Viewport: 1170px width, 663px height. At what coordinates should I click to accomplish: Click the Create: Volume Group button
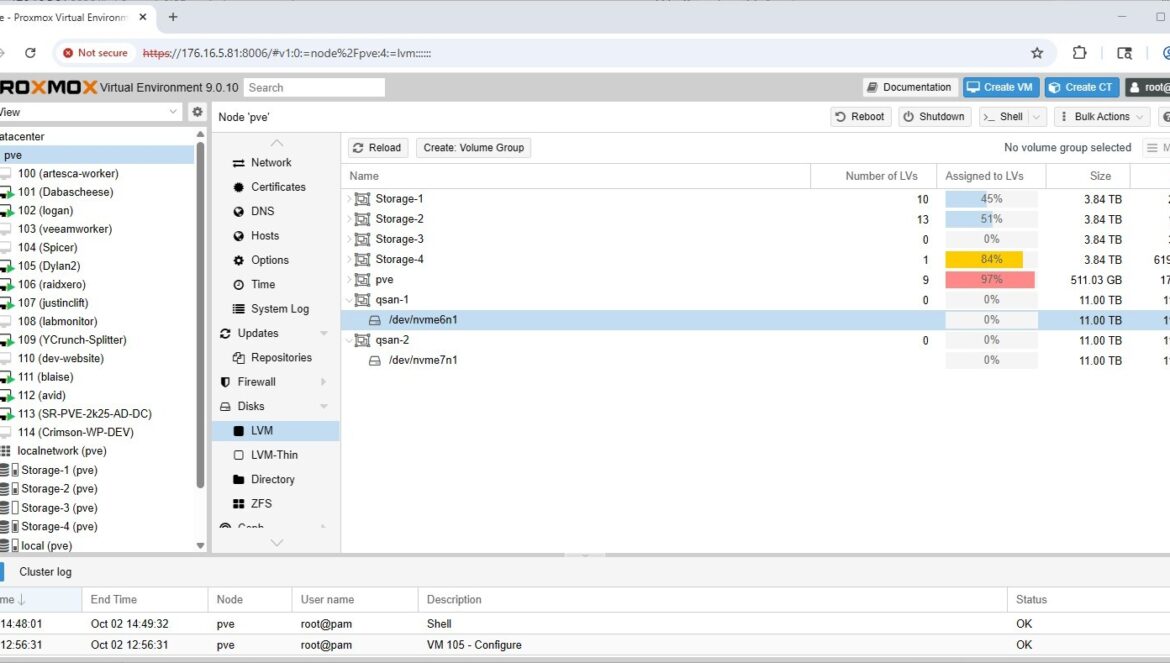(473, 148)
